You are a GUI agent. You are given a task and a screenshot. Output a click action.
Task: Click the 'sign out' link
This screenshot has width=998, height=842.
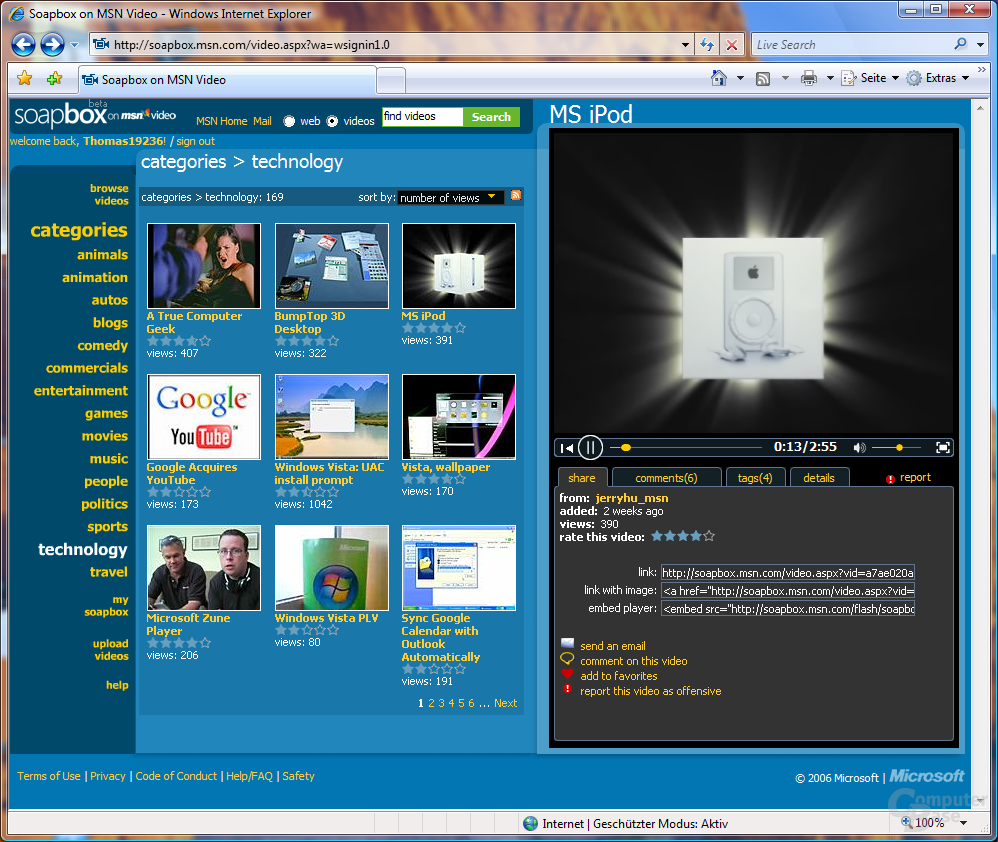[x=198, y=141]
